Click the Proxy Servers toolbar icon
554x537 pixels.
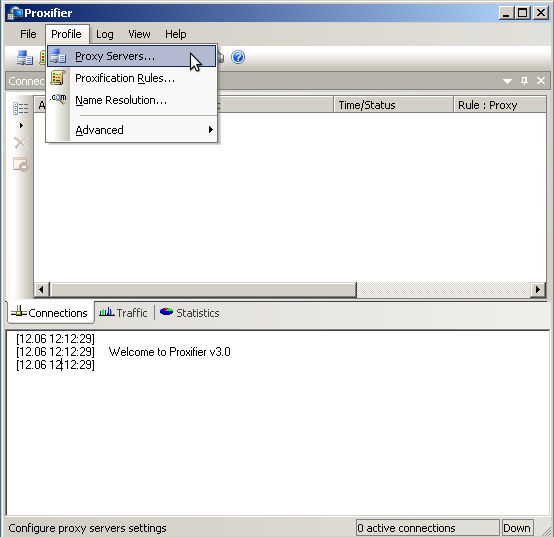[x=24, y=57]
